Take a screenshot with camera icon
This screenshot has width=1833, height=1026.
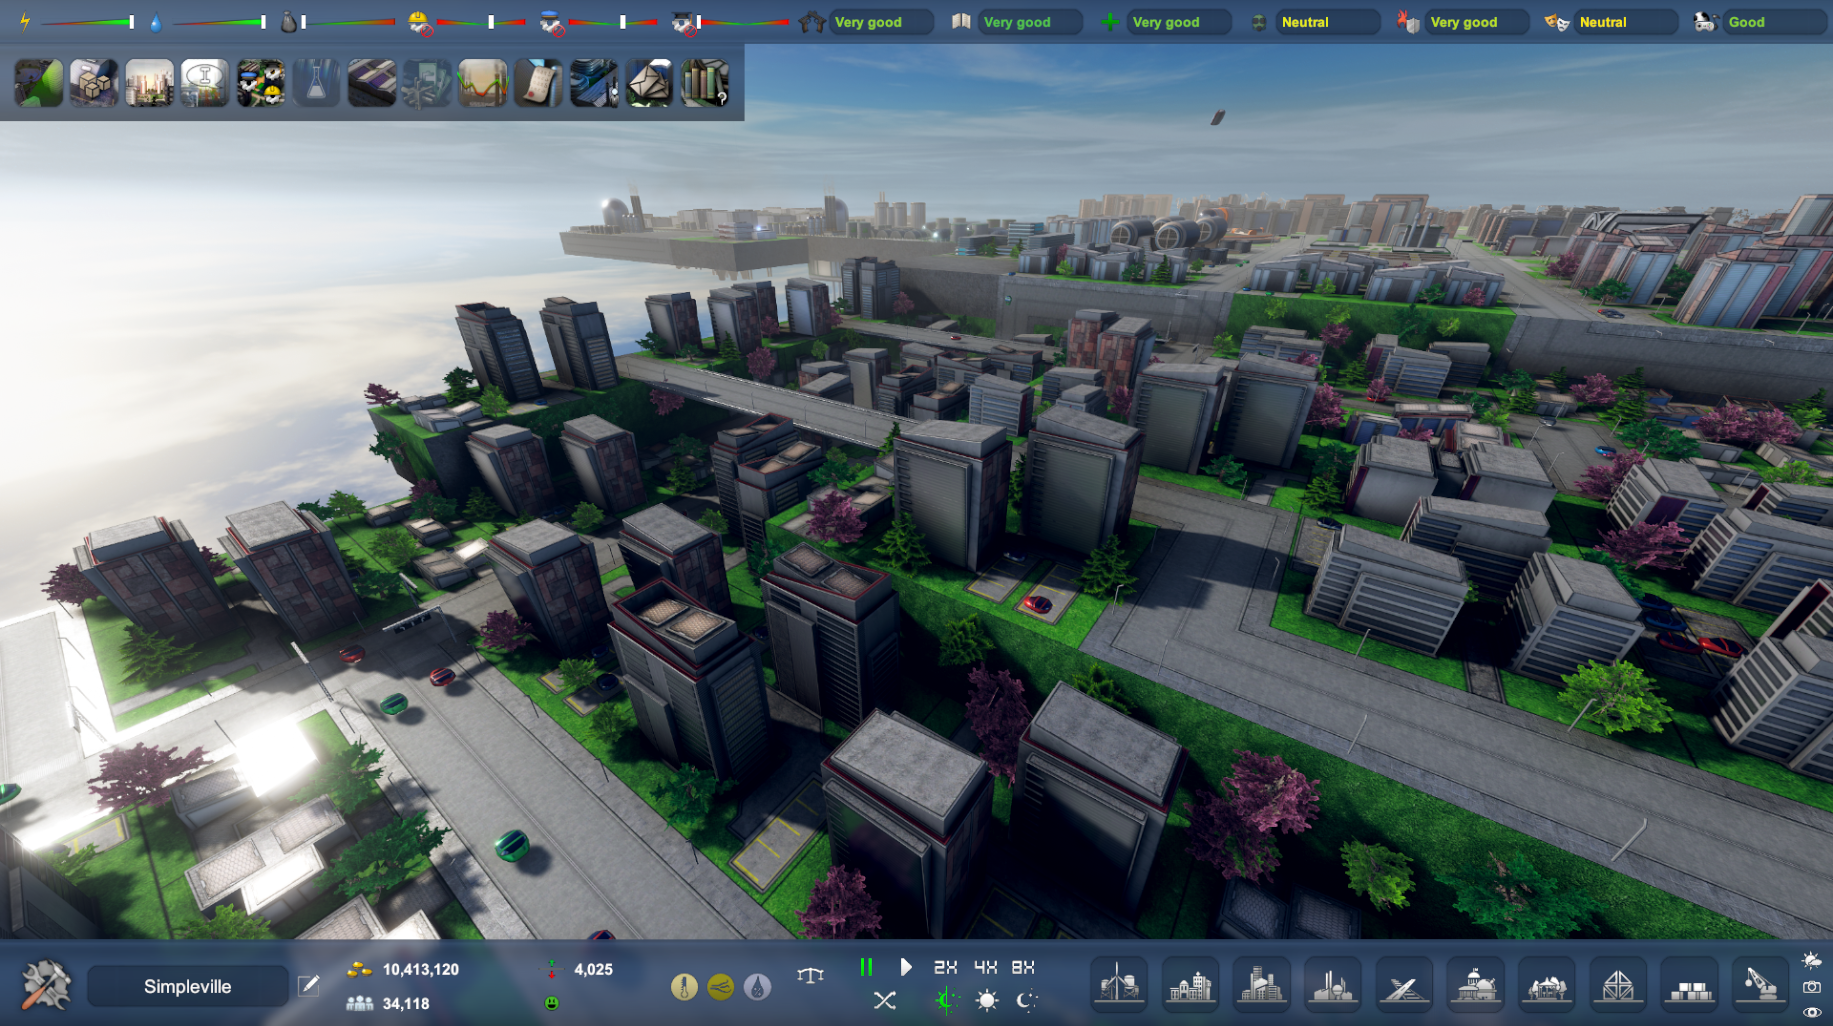[x=1811, y=986]
